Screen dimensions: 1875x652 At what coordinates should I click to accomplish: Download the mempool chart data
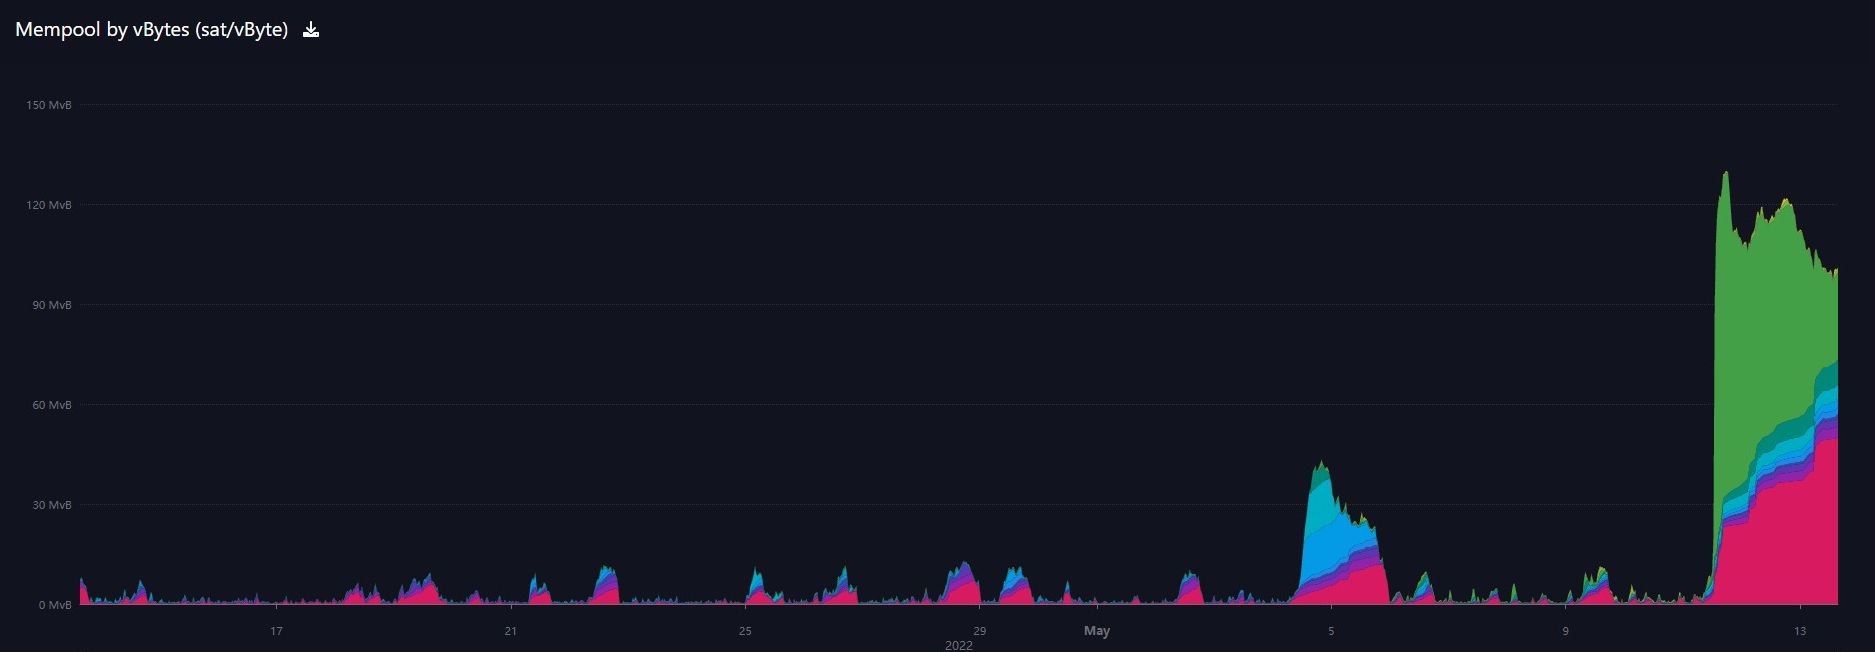311,29
